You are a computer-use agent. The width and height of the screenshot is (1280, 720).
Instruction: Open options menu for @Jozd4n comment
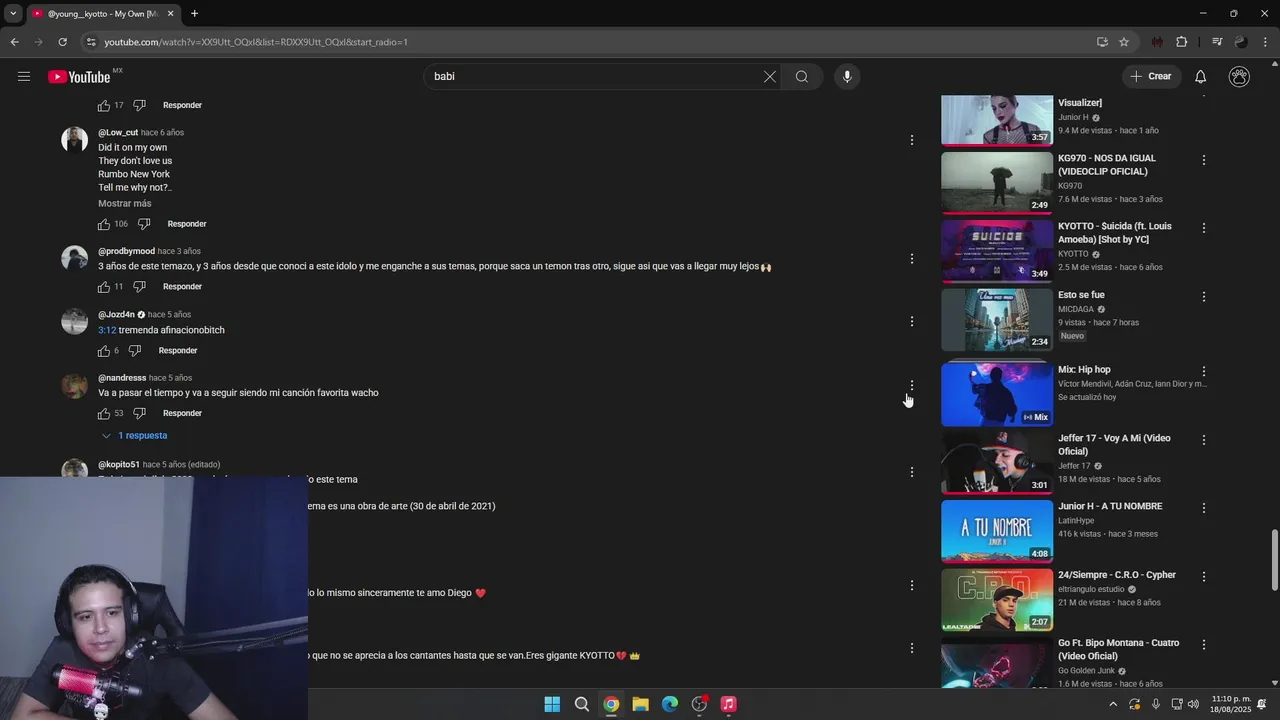(911, 322)
